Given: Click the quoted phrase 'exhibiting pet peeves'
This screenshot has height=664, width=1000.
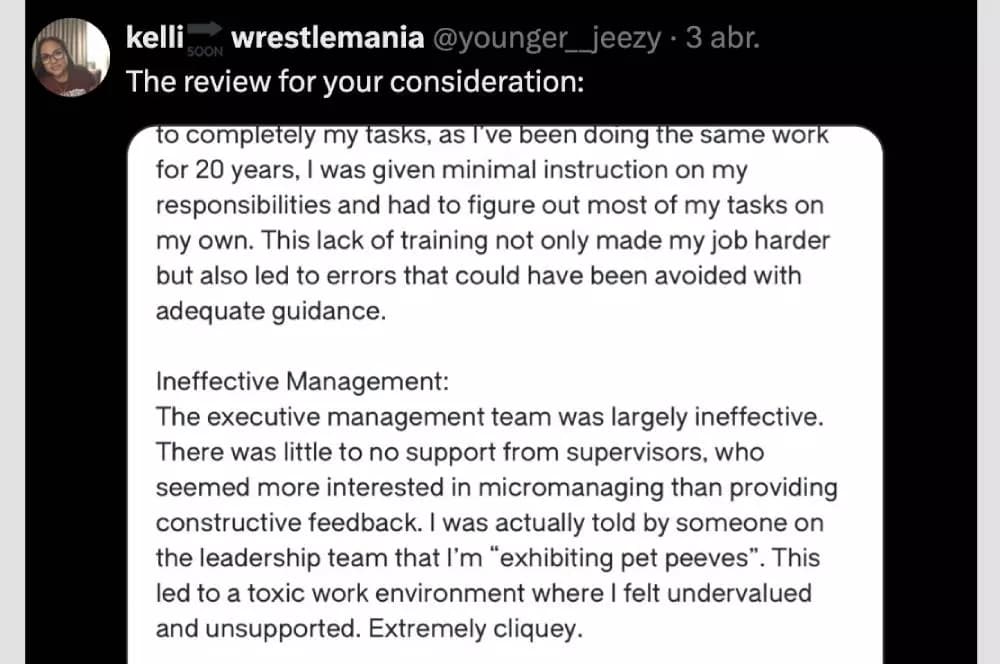Looking at the screenshot, I should tap(624, 558).
